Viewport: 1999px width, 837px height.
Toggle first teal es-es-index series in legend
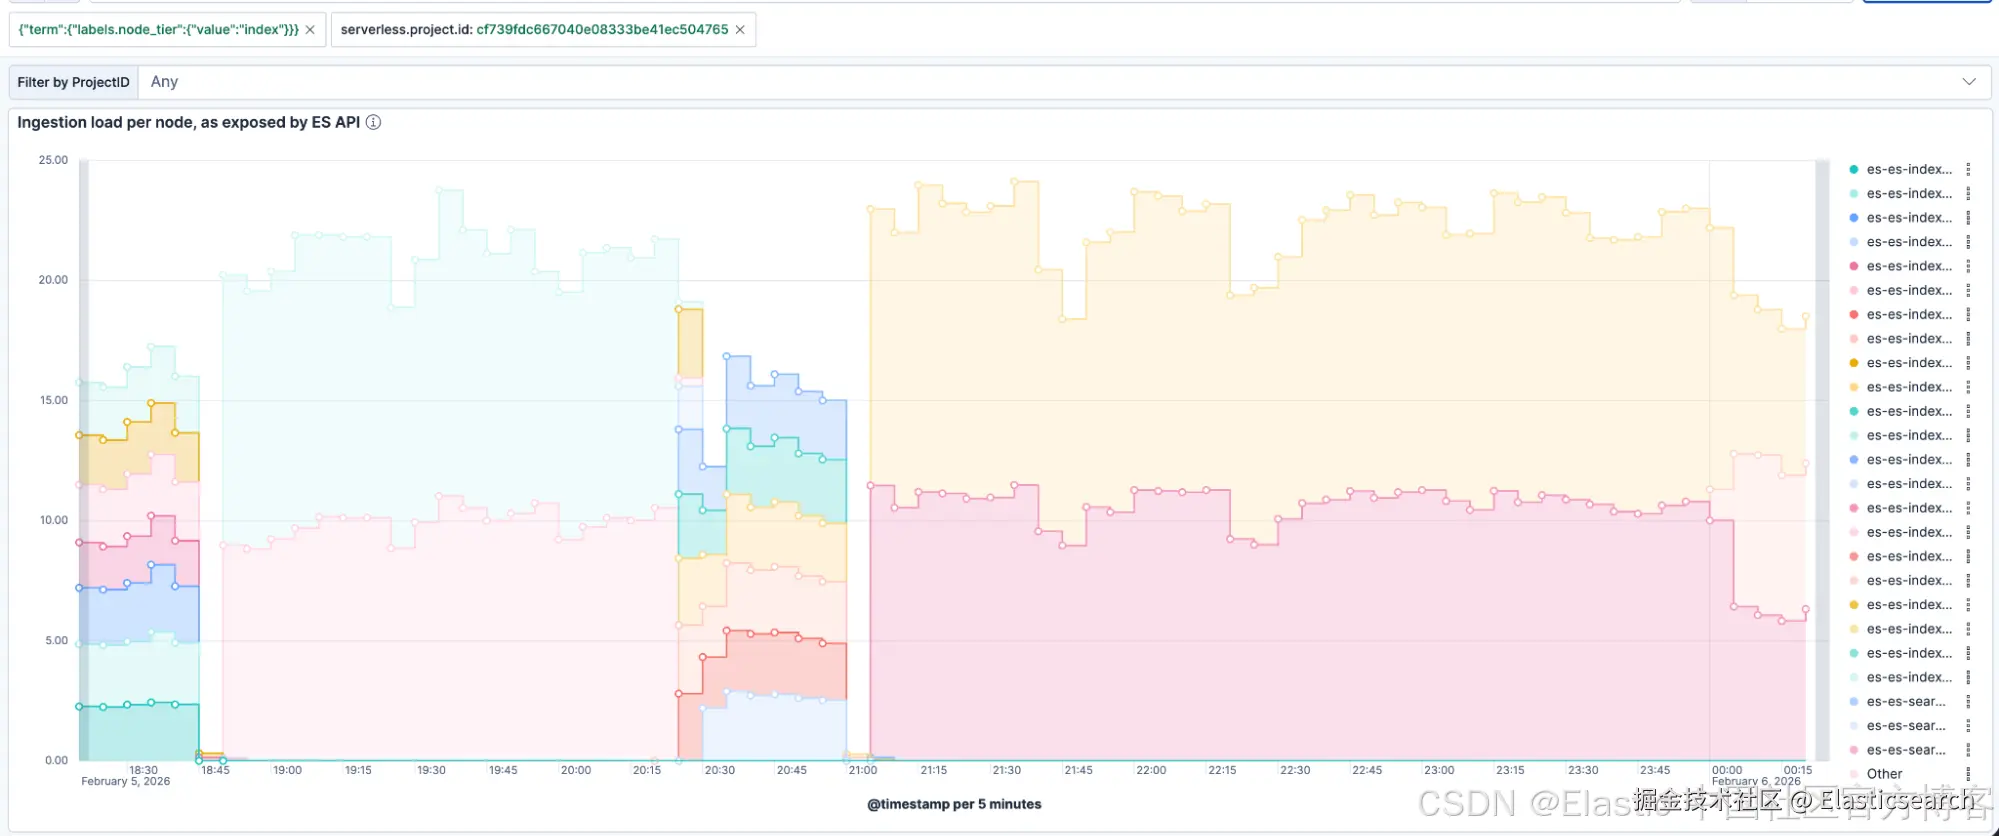coord(1909,170)
